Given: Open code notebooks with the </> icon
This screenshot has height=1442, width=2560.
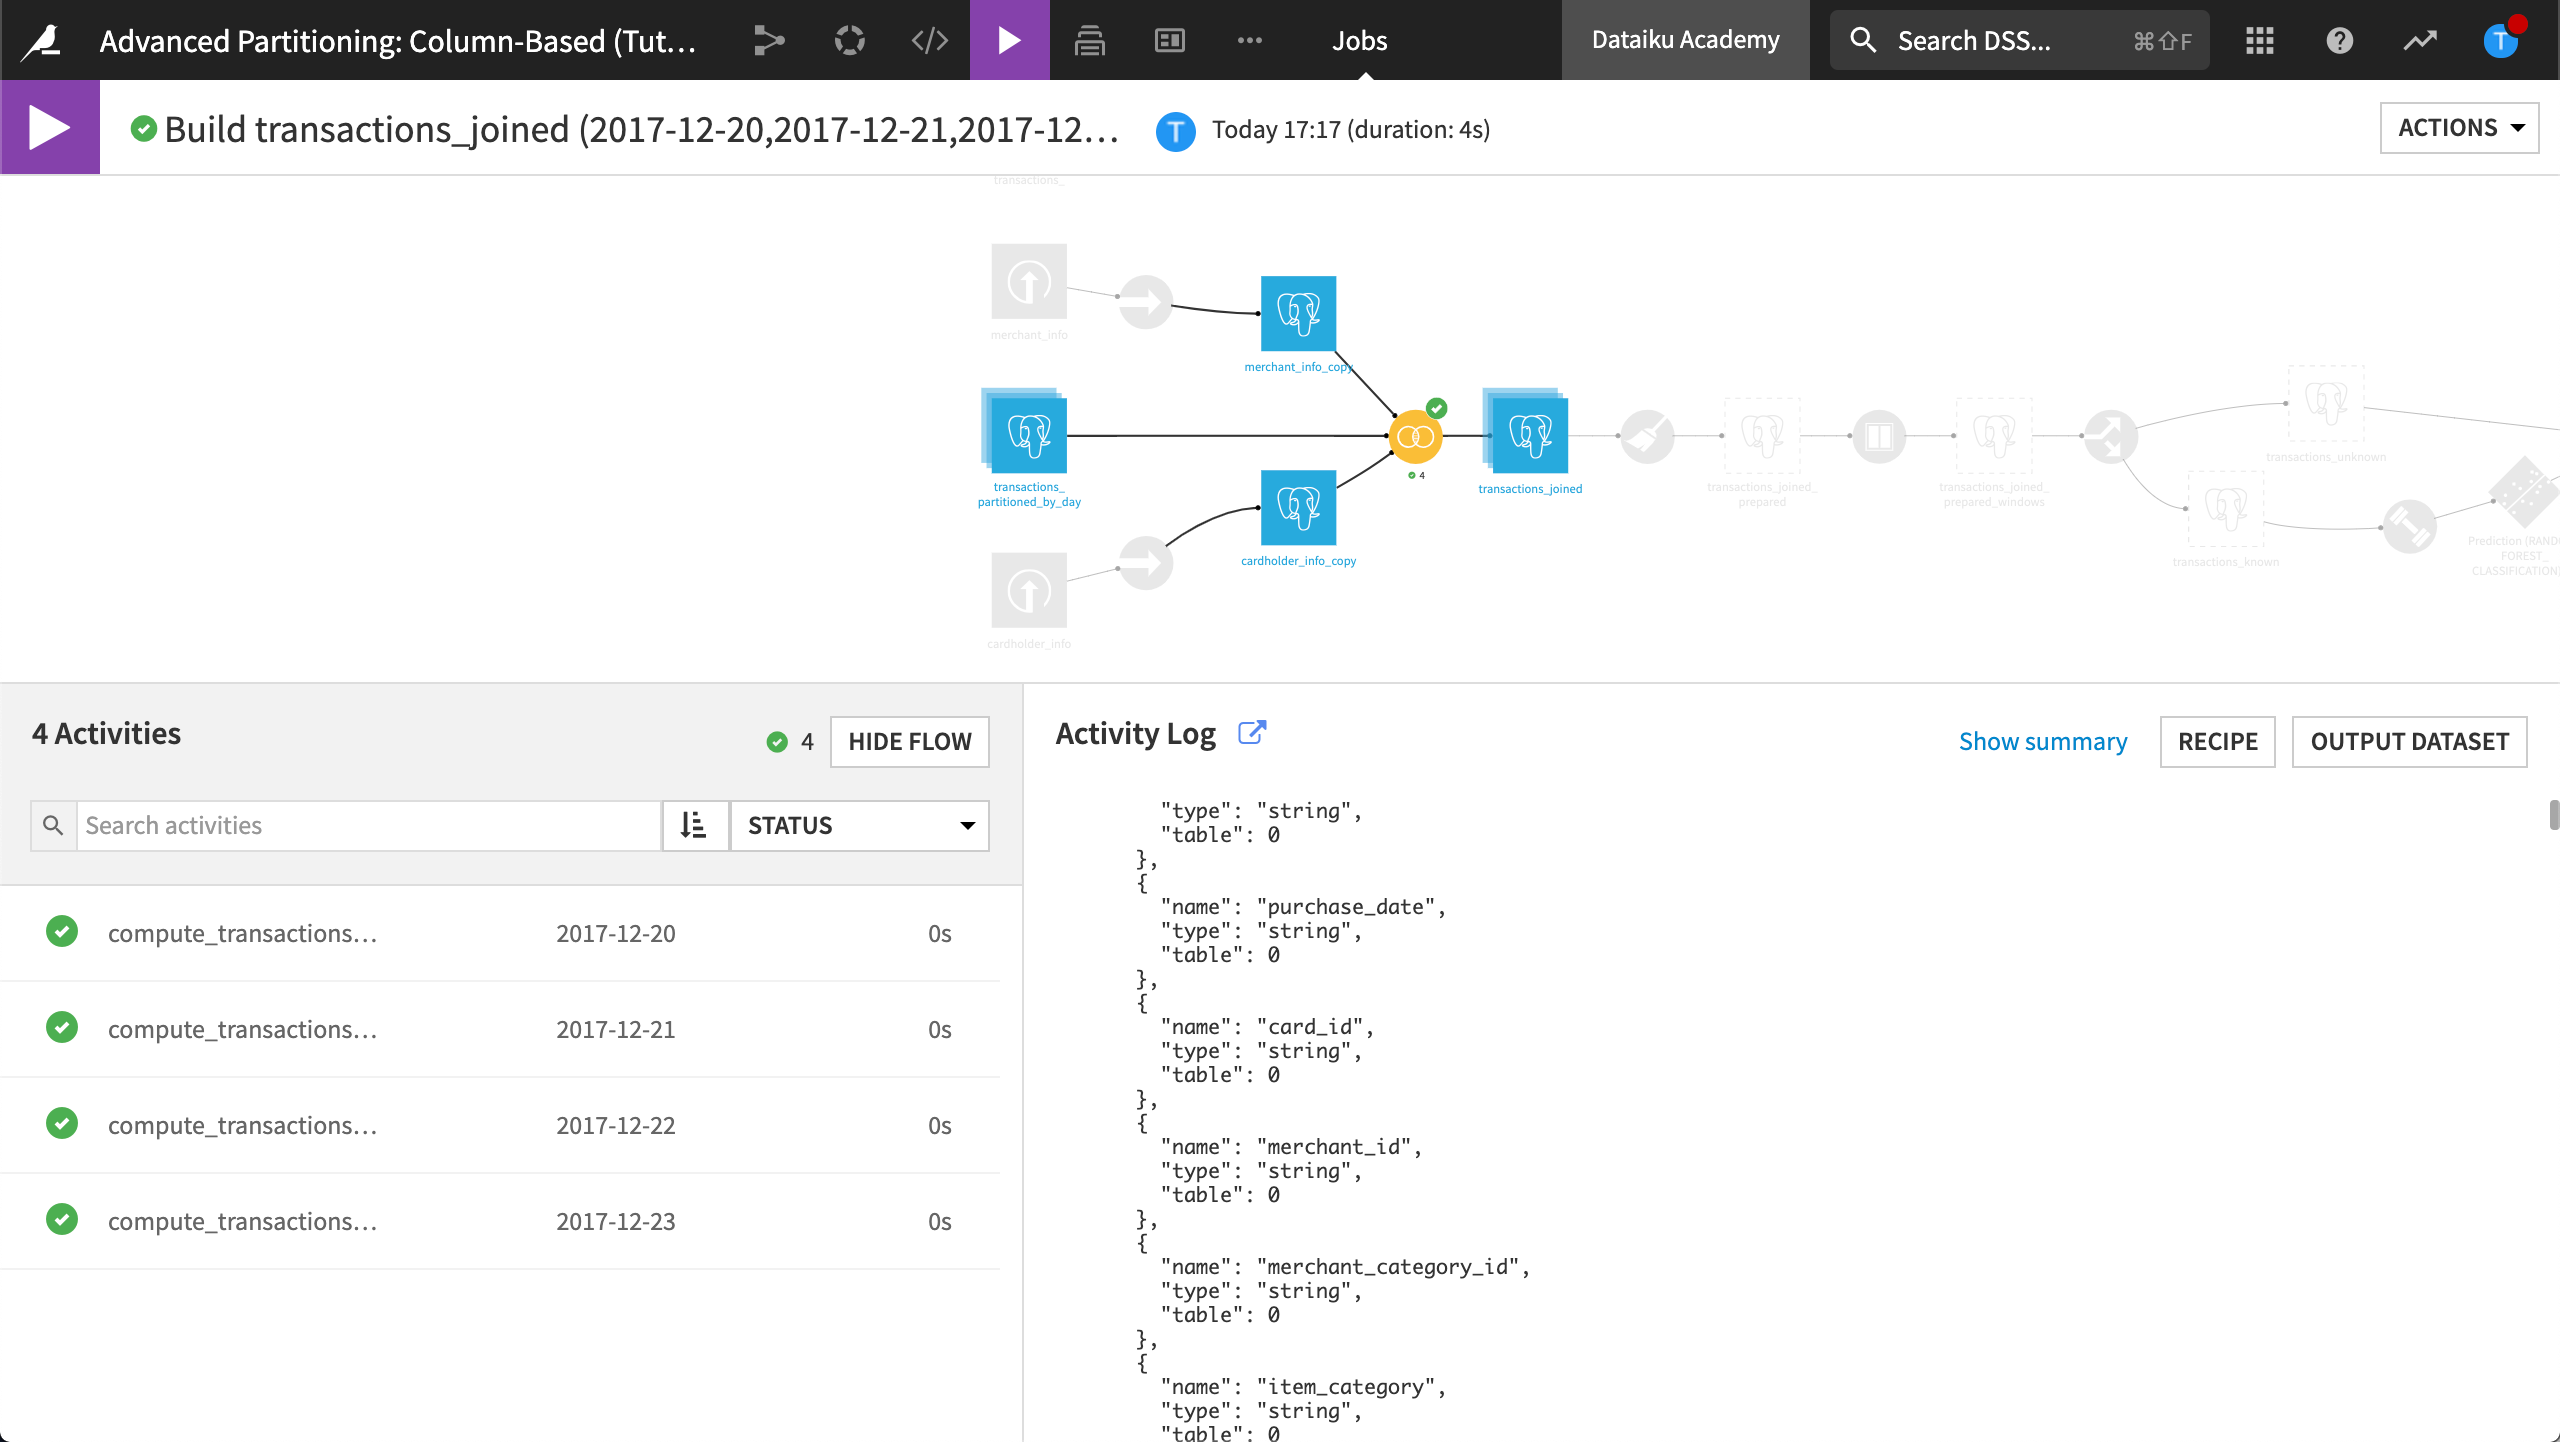Looking at the screenshot, I should 928,40.
